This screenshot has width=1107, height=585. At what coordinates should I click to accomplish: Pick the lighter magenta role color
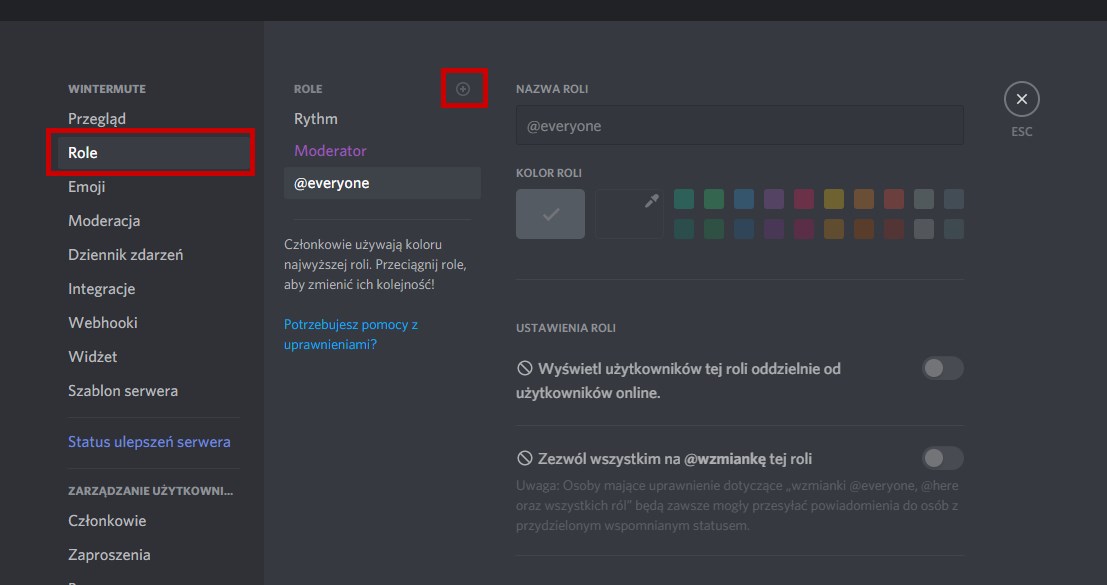[x=803, y=199]
